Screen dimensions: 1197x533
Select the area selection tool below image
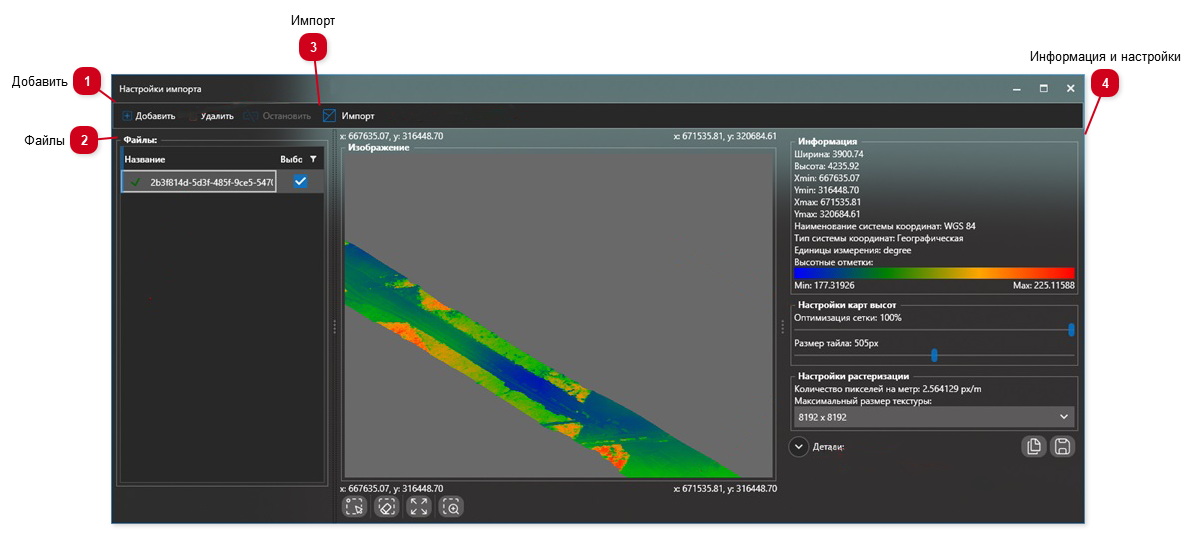pyautogui.click(x=355, y=506)
